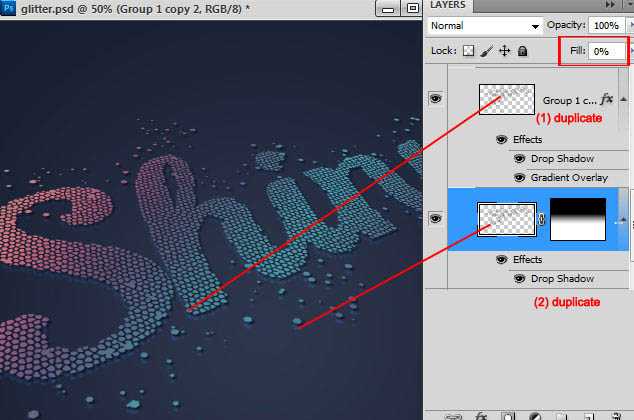Click the lock transparent pixels icon

coord(468,51)
